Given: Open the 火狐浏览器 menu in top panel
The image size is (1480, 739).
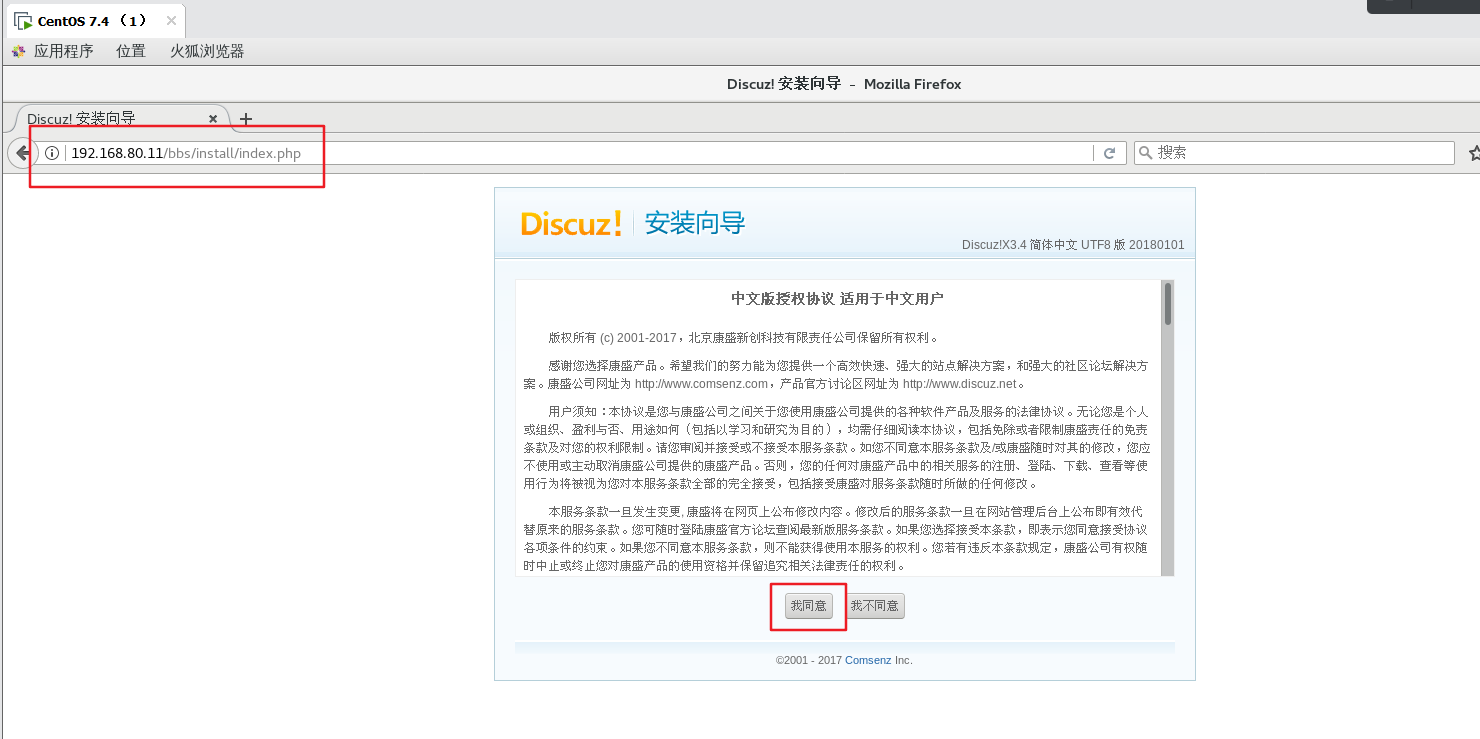Looking at the screenshot, I should tap(207, 51).
